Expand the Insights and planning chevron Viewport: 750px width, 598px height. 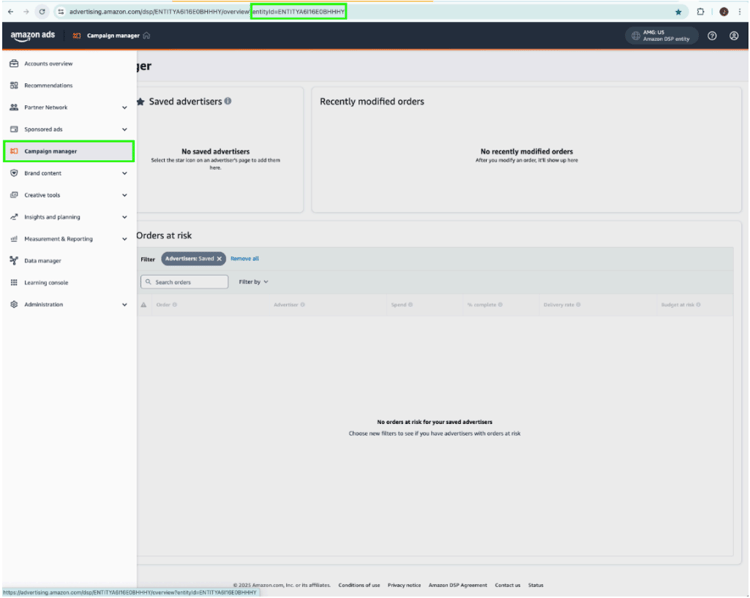(124, 217)
